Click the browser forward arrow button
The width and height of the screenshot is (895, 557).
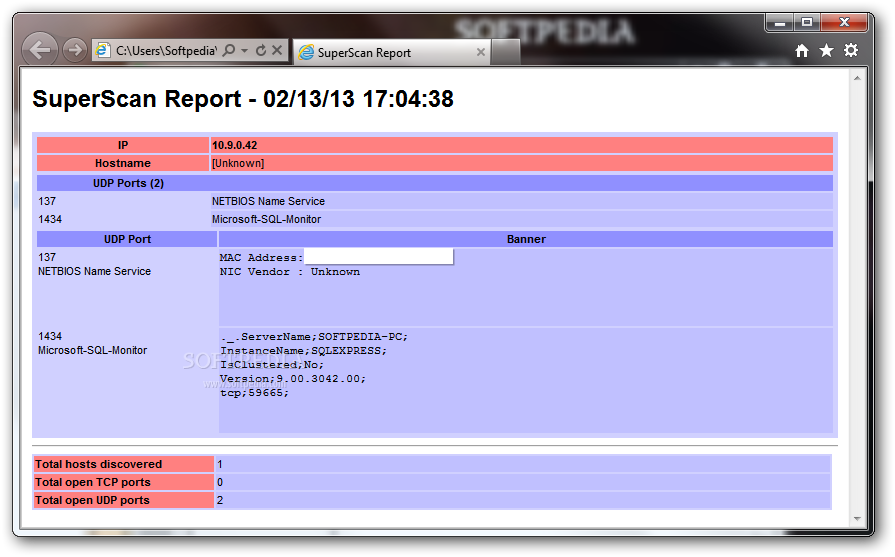tap(74, 51)
